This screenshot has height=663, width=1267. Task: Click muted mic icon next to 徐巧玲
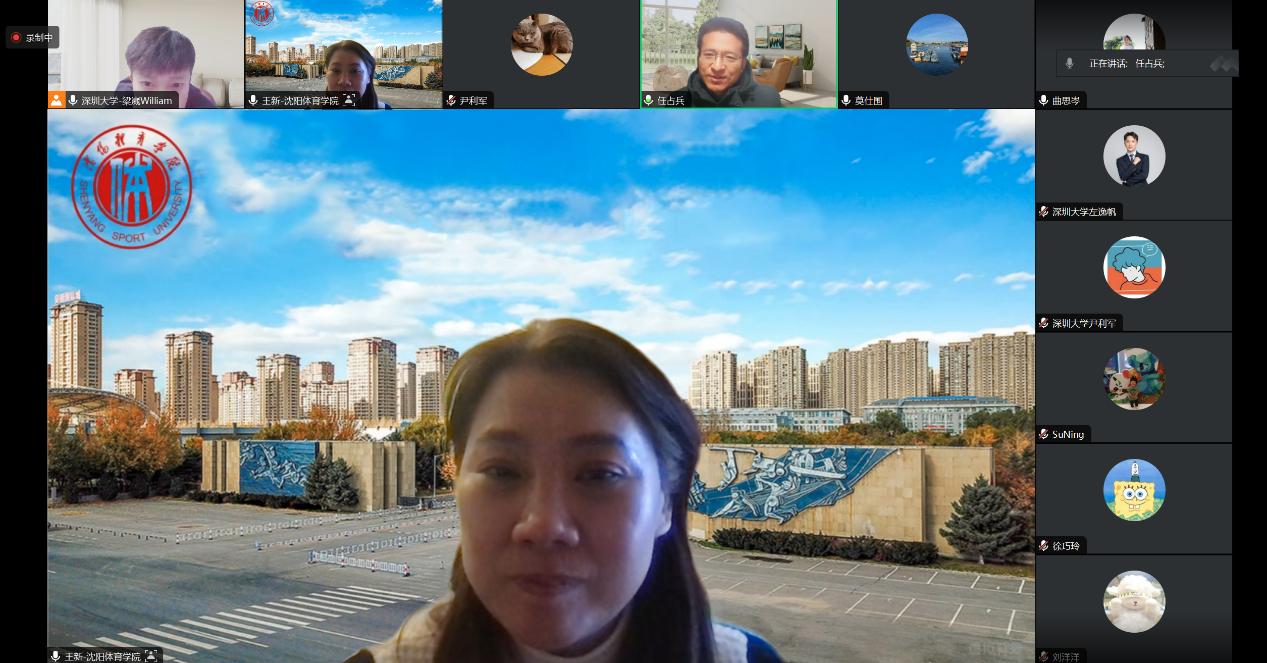point(1044,546)
